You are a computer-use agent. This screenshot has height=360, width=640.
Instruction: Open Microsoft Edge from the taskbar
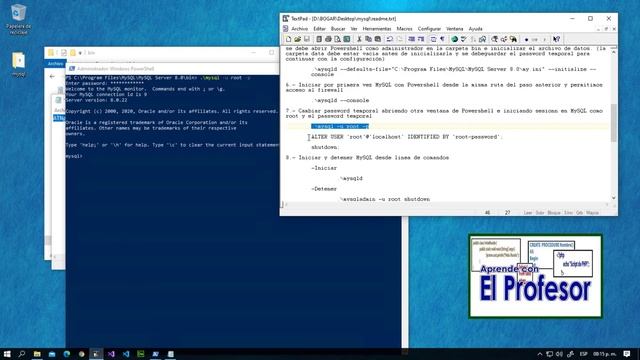[67, 354]
